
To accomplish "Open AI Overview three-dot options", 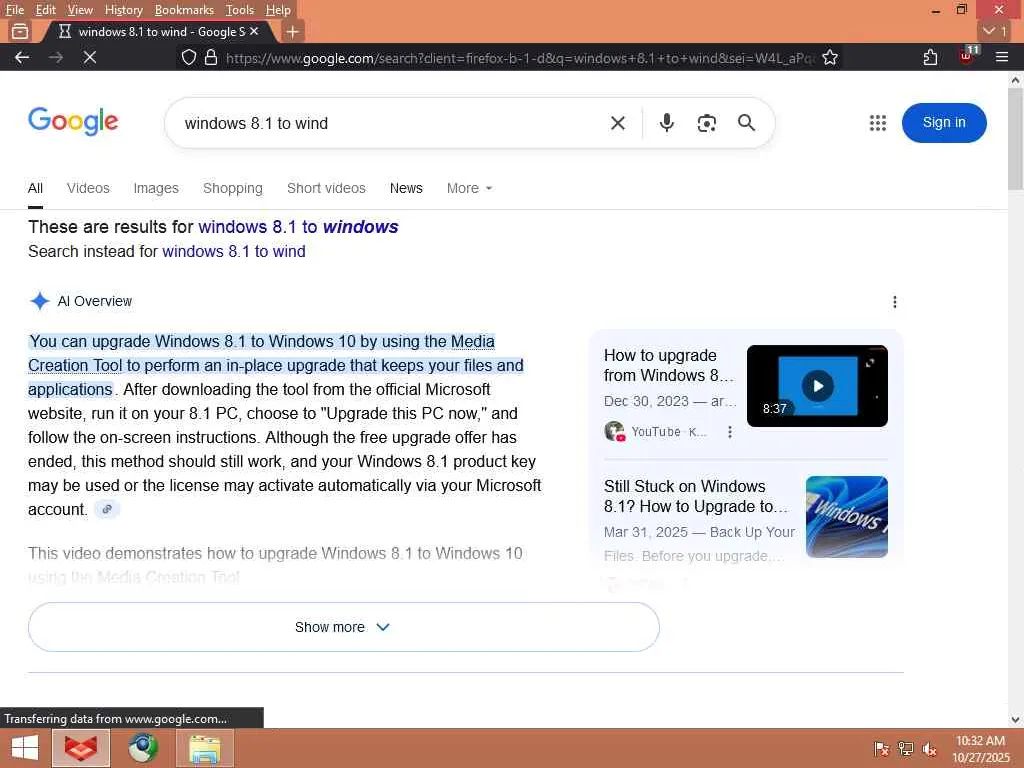I will point(895,302).
